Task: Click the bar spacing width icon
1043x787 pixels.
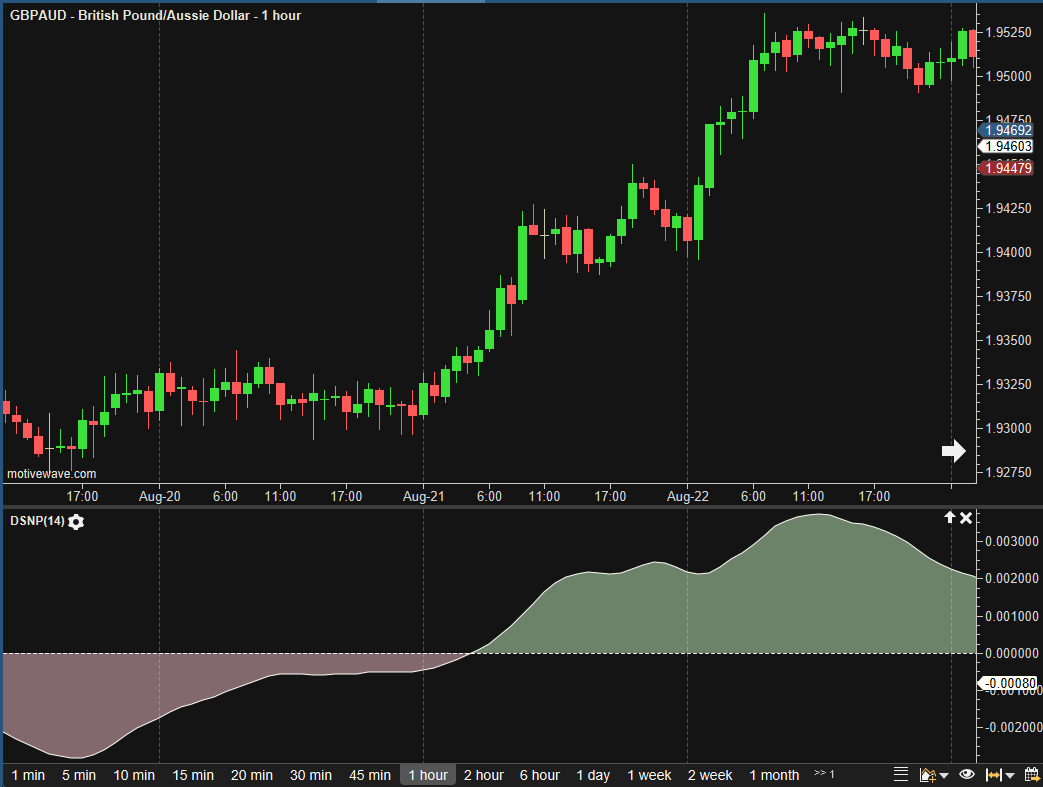Action: click(x=994, y=775)
